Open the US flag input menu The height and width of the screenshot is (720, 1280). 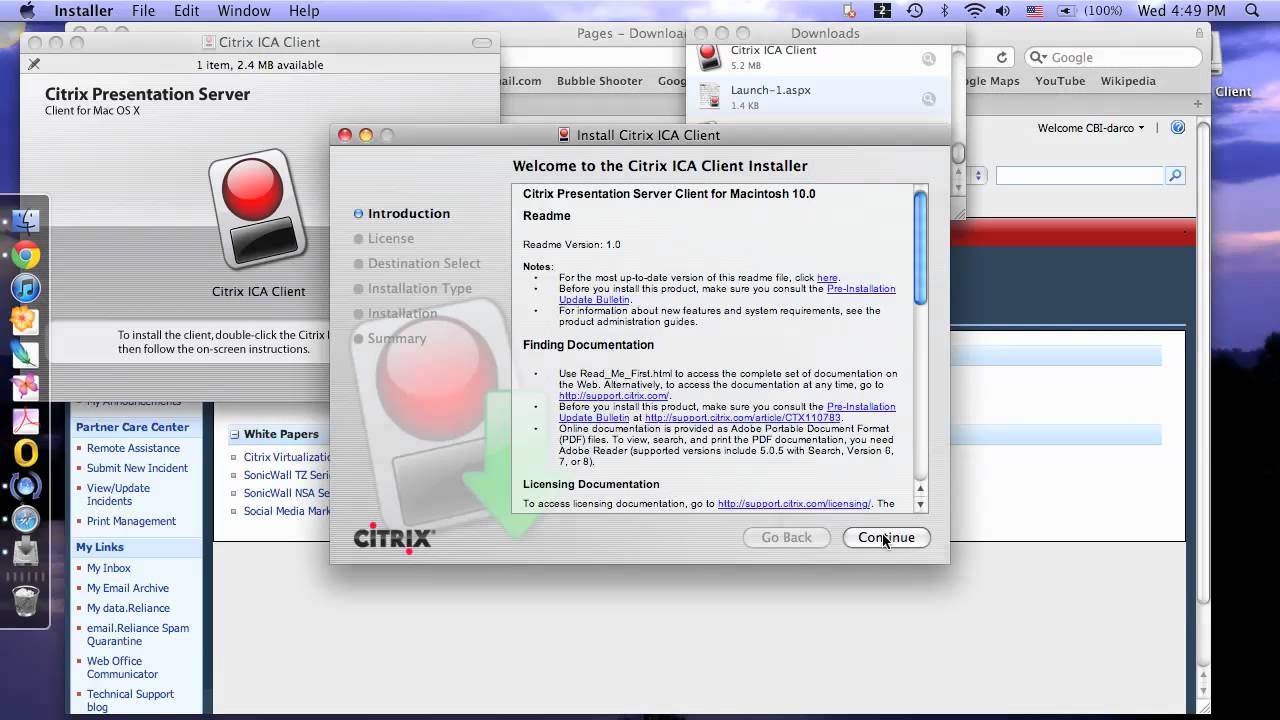(x=1035, y=11)
